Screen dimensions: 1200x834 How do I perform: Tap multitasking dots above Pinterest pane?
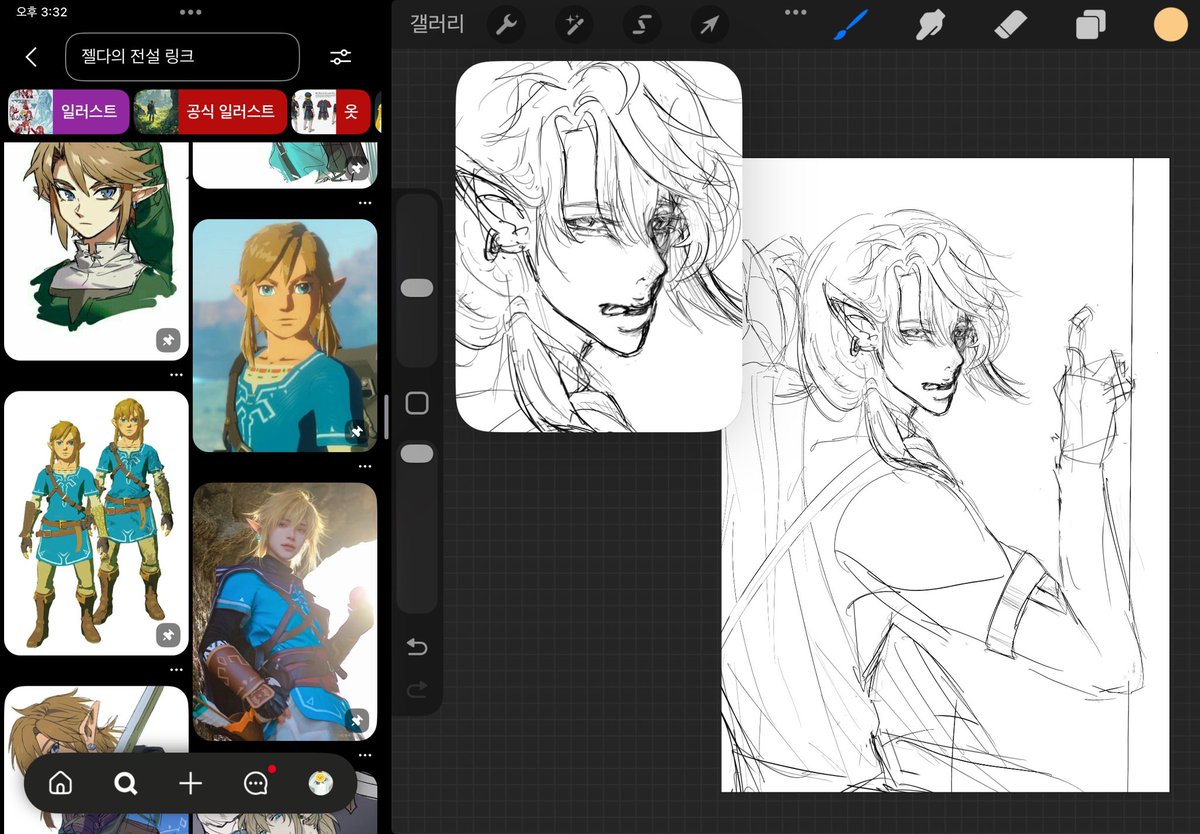pos(190,12)
